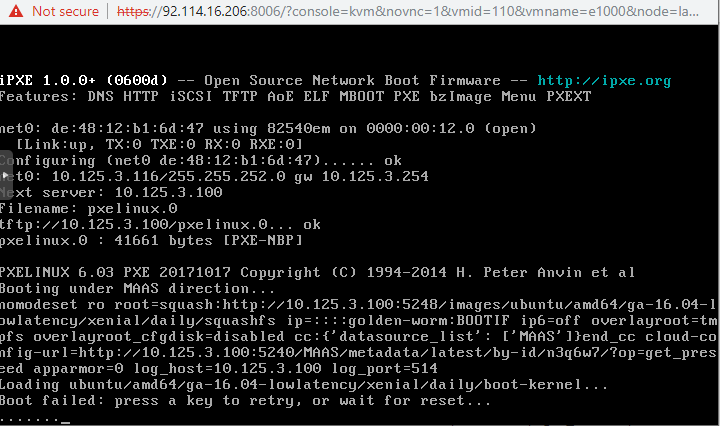The height and width of the screenshot is (426, 720).
Task: Click the tftp://10.125.3.100/pxelinux.0 line
Action: (160, 224)
